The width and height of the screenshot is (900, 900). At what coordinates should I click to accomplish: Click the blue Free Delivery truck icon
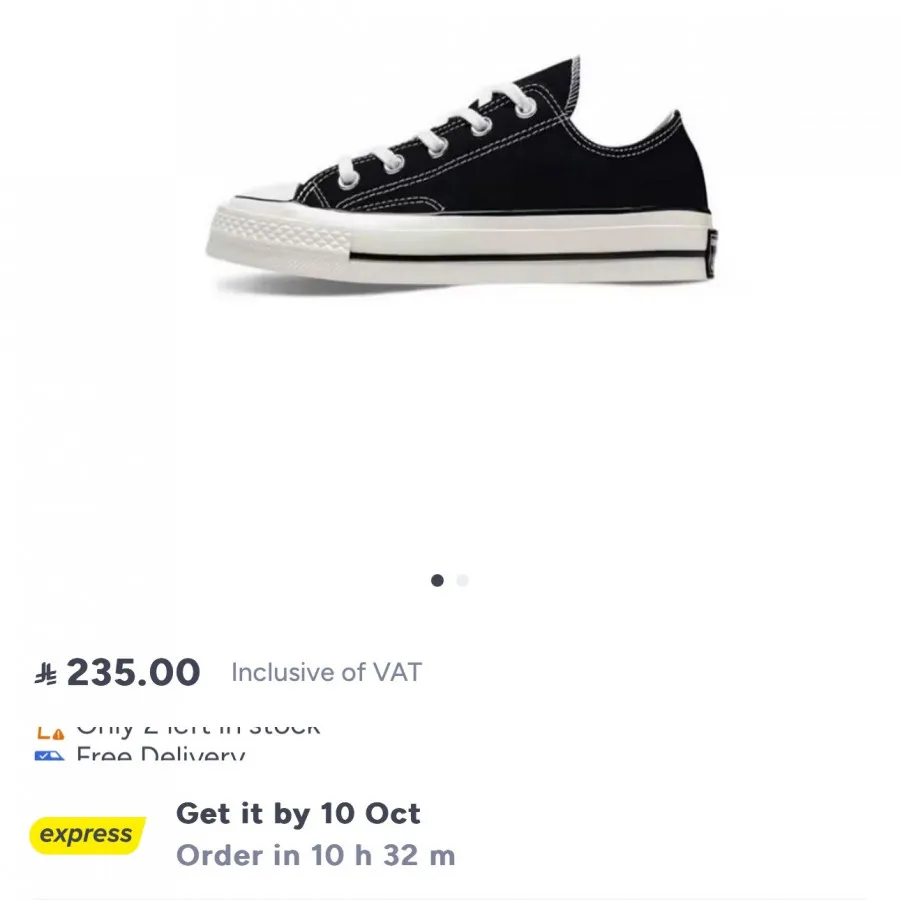tap(49, 756)
